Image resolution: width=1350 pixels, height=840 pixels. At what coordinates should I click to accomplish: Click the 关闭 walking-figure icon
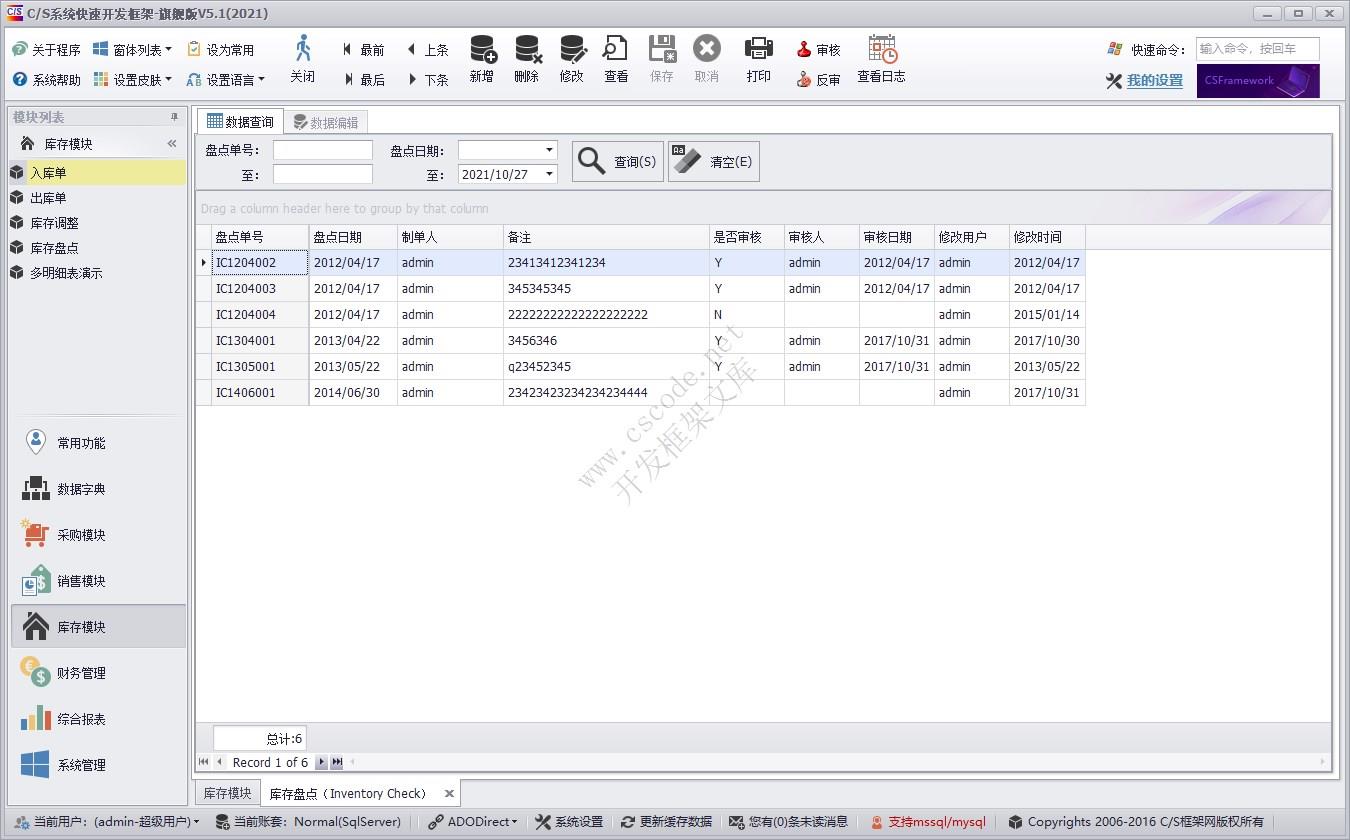coord(303,49)
